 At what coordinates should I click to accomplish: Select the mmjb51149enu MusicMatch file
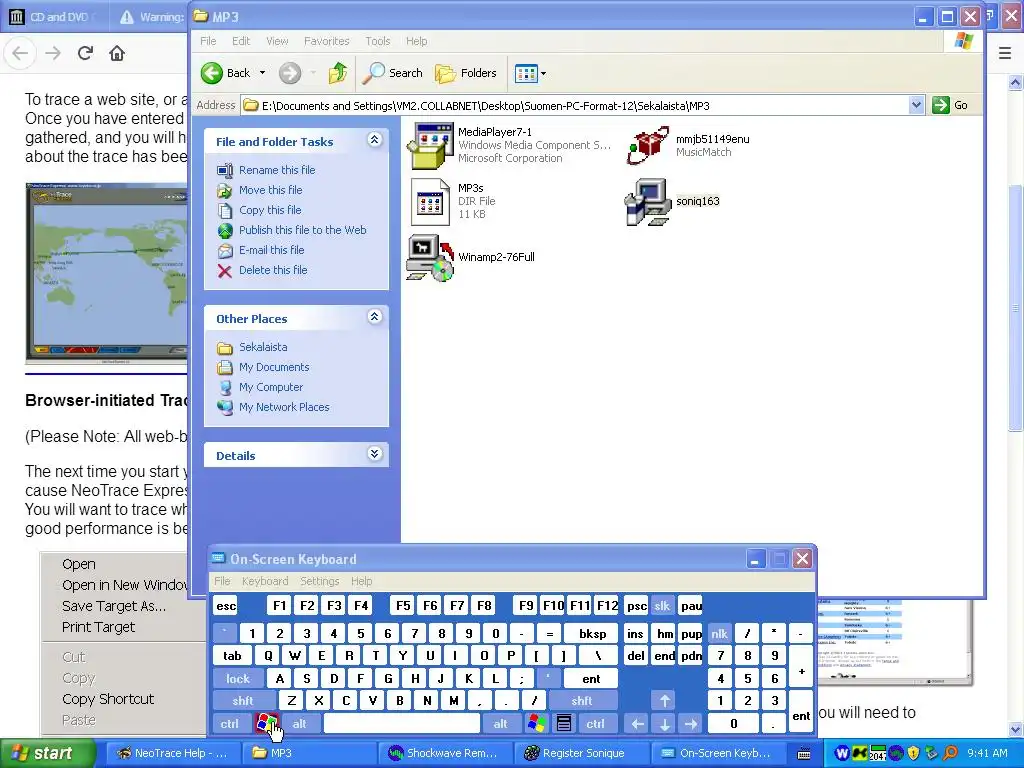coord(648,145)
